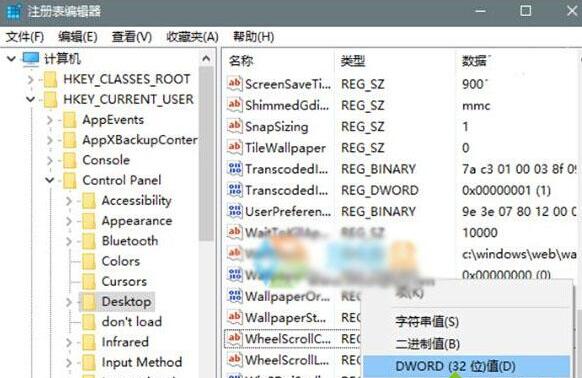Viewport: 582px width, 378px height.
Task: Click the REG_BINARY TranscodedI... value icon
Action: tap(235, 169)
